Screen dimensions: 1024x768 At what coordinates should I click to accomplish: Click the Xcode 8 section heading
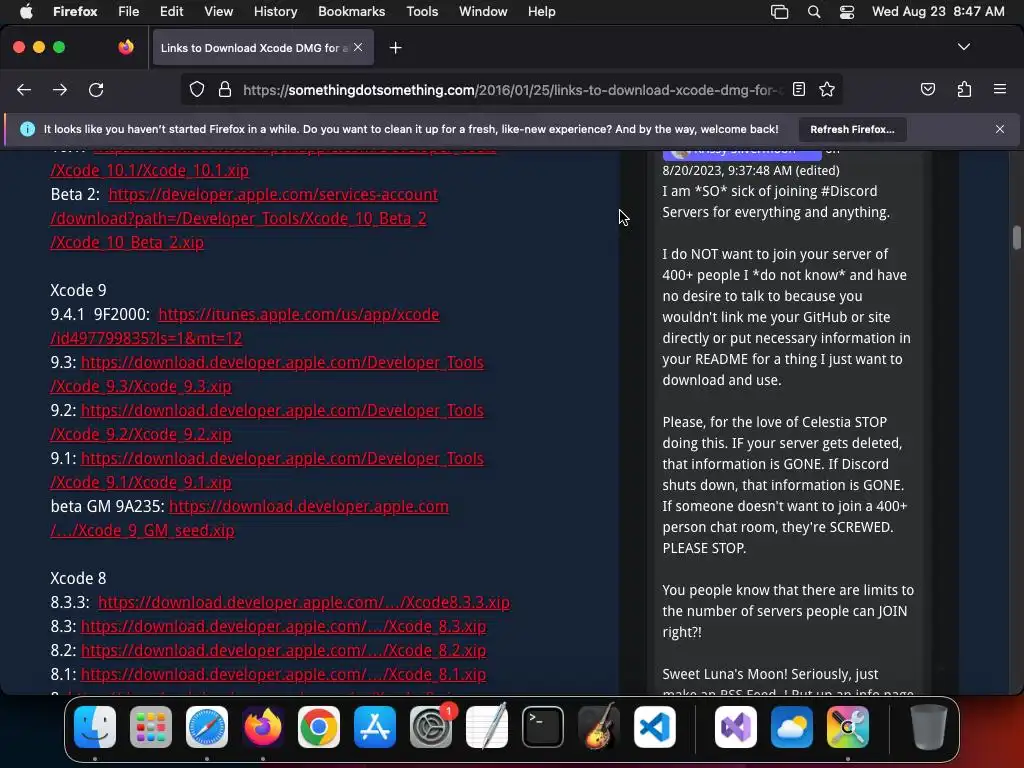tap(78, 578)
